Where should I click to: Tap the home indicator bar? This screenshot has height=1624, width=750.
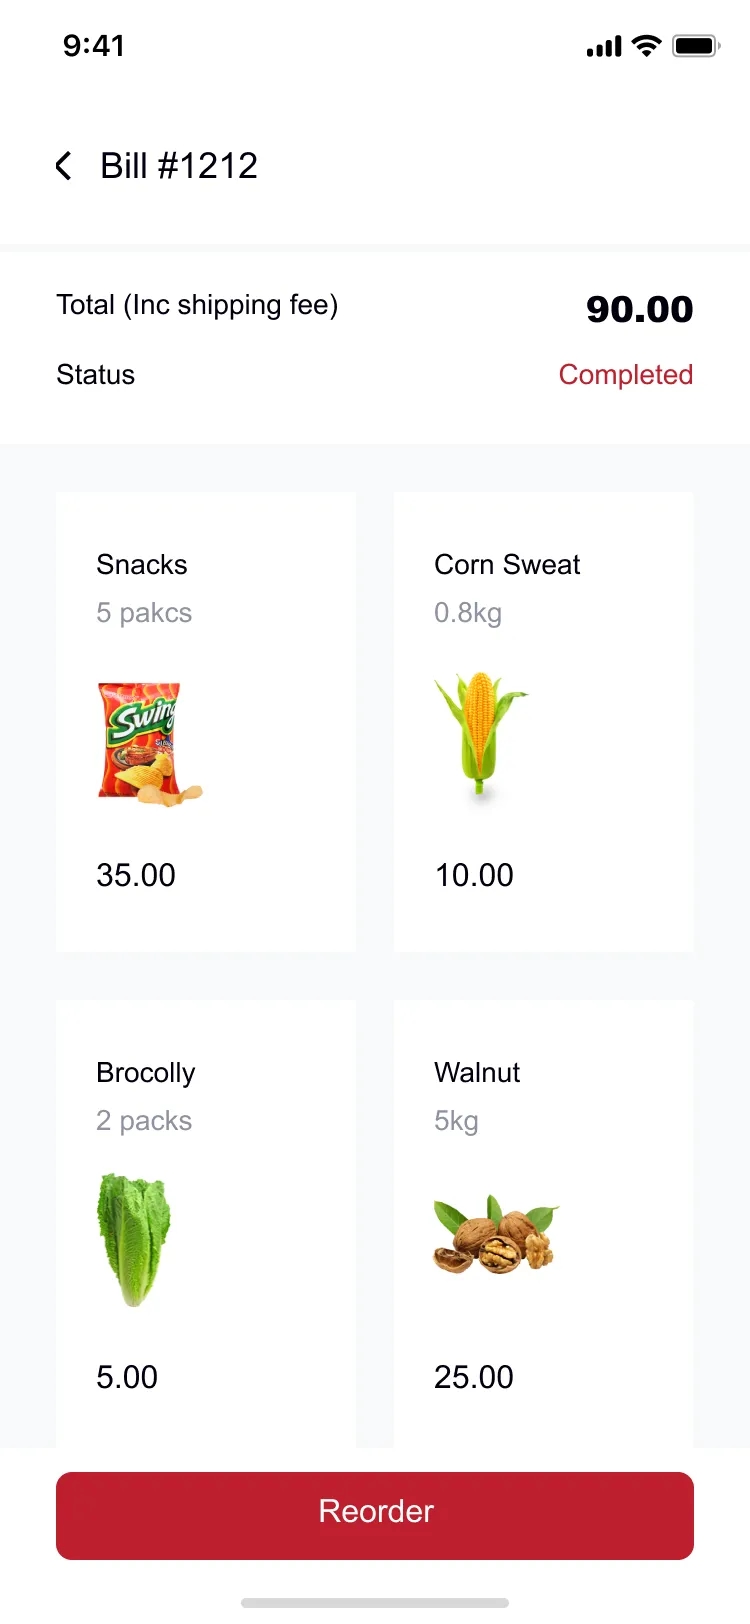(x=375, y=1603)
